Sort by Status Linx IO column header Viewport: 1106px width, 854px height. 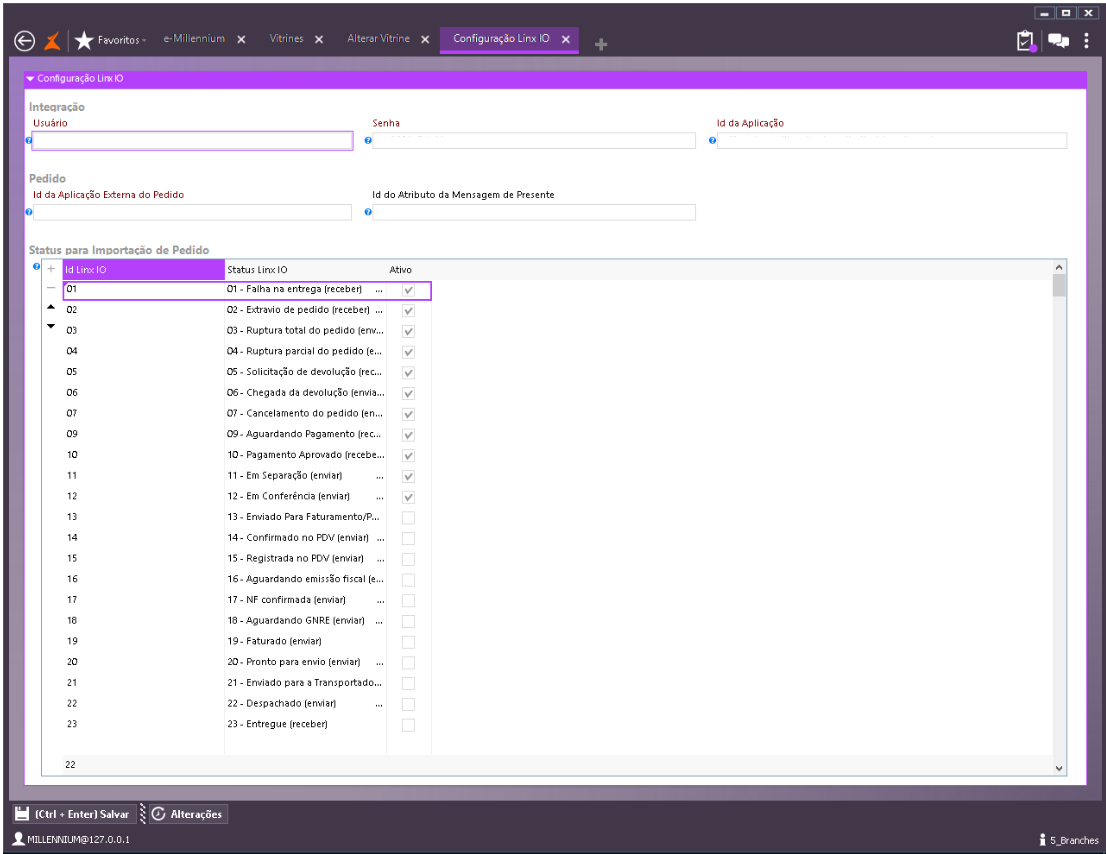(305, 269)
